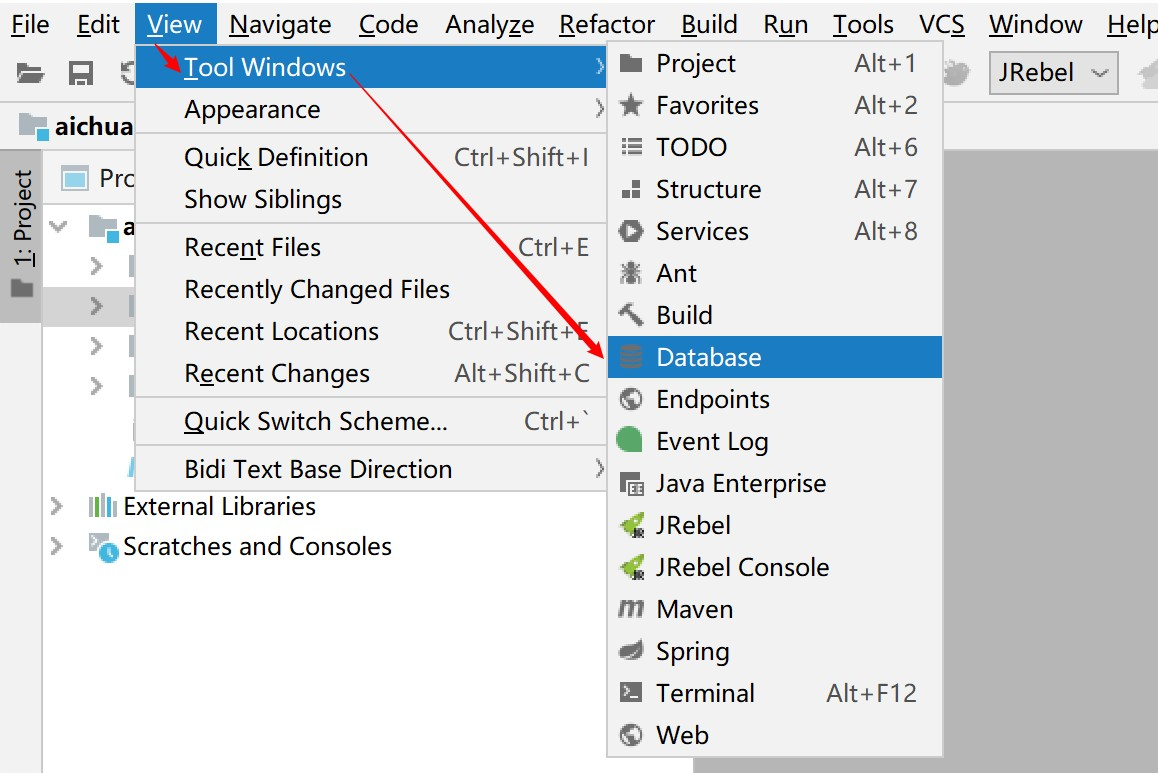The width and height of the screenshot is (1158, 773).
Task: Open the Refactor menu
Action: pos(607,25)
